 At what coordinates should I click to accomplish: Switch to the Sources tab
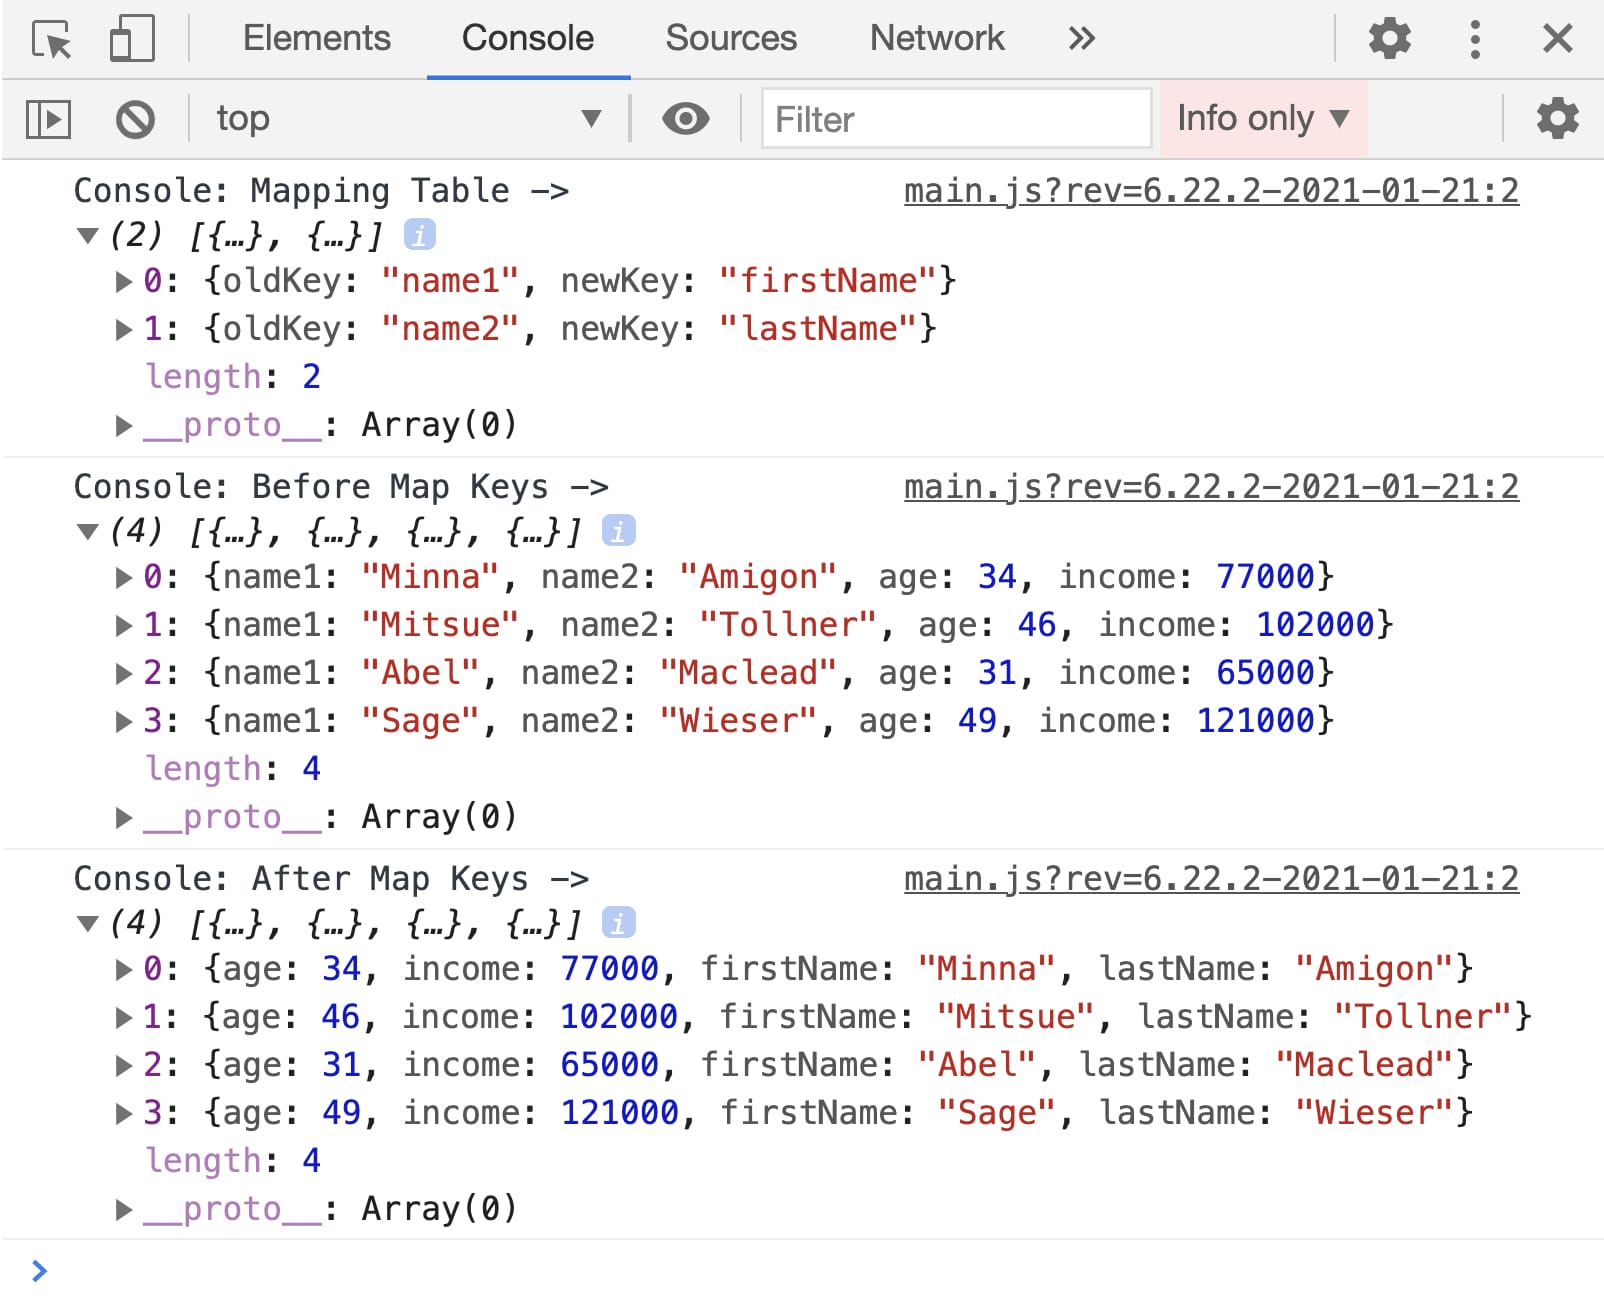pos(731,39)
